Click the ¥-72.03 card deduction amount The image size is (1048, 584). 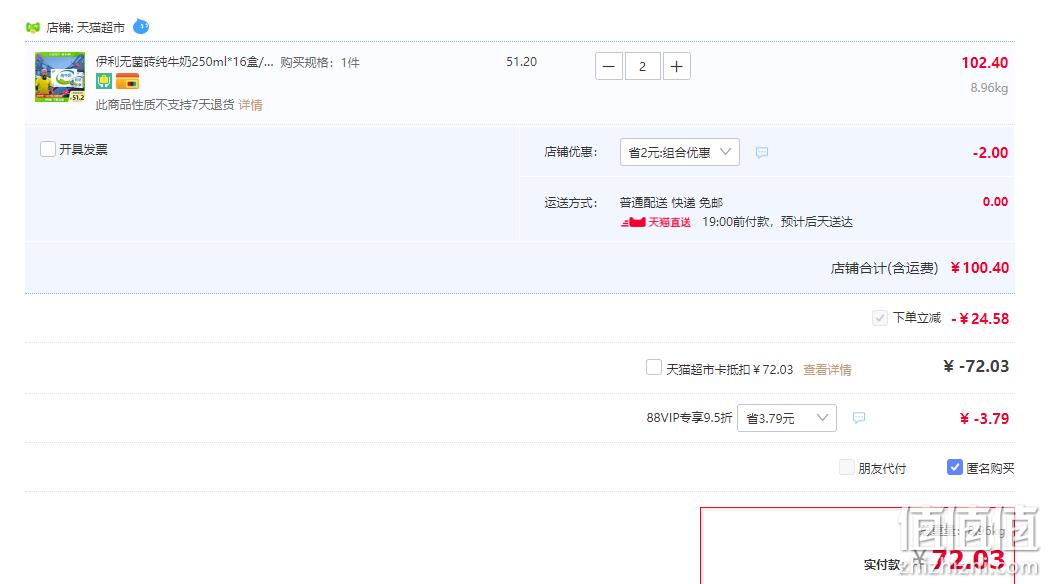(x=976, y=366)
